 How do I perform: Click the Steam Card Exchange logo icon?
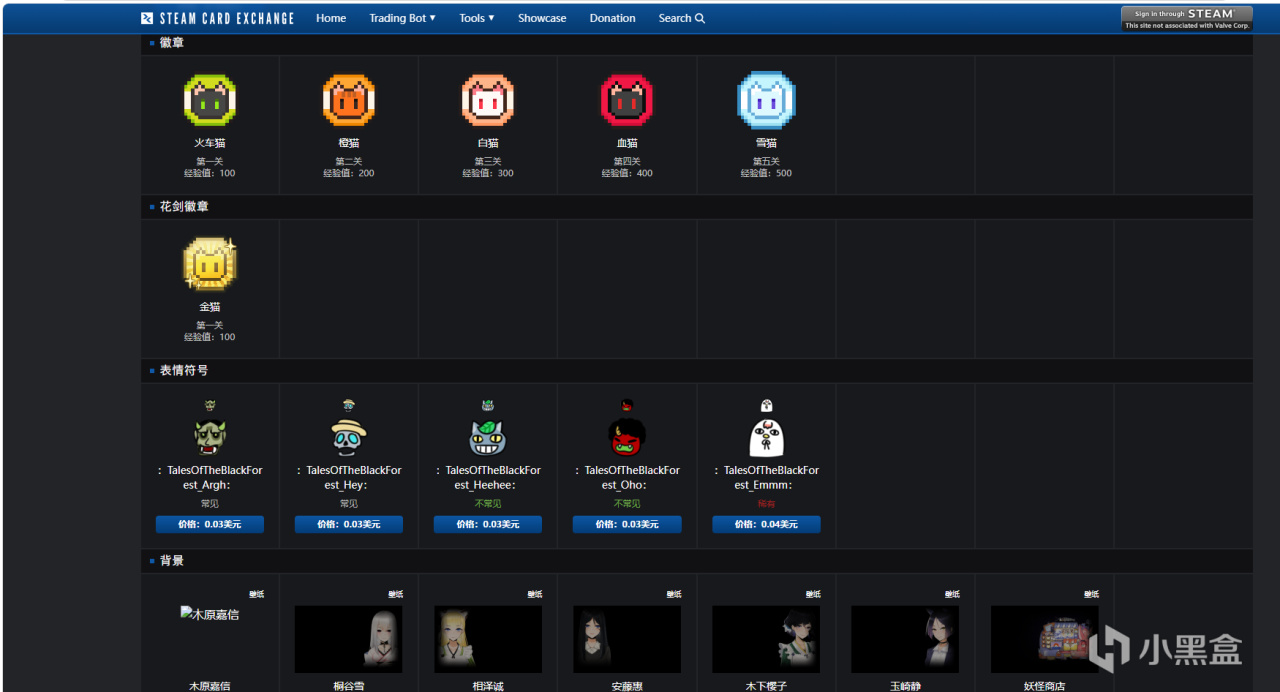coord(147,18)
